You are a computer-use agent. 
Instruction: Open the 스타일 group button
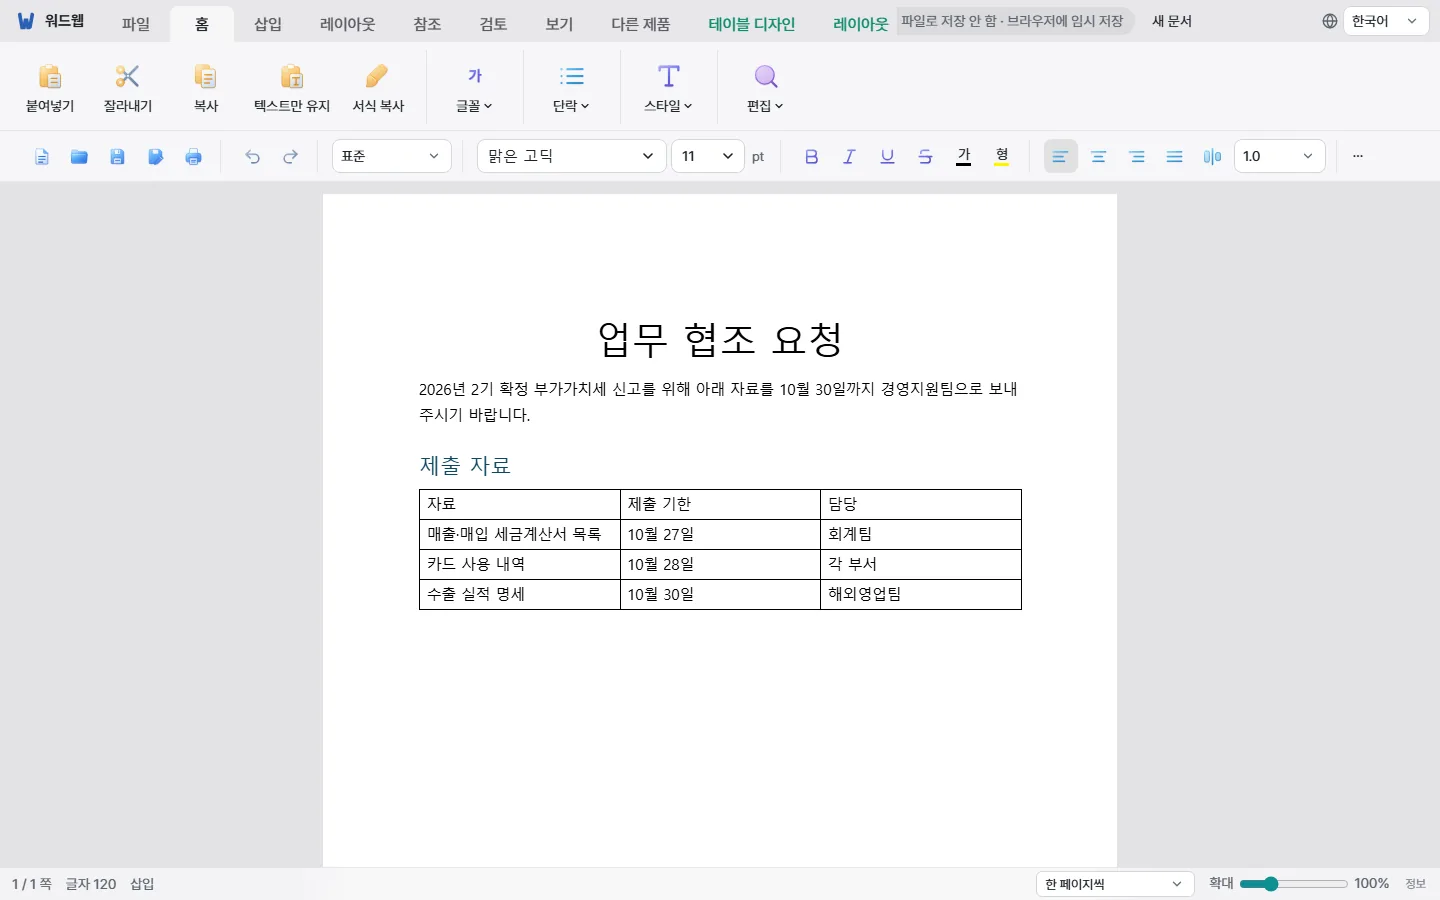[x=669, y=87]
